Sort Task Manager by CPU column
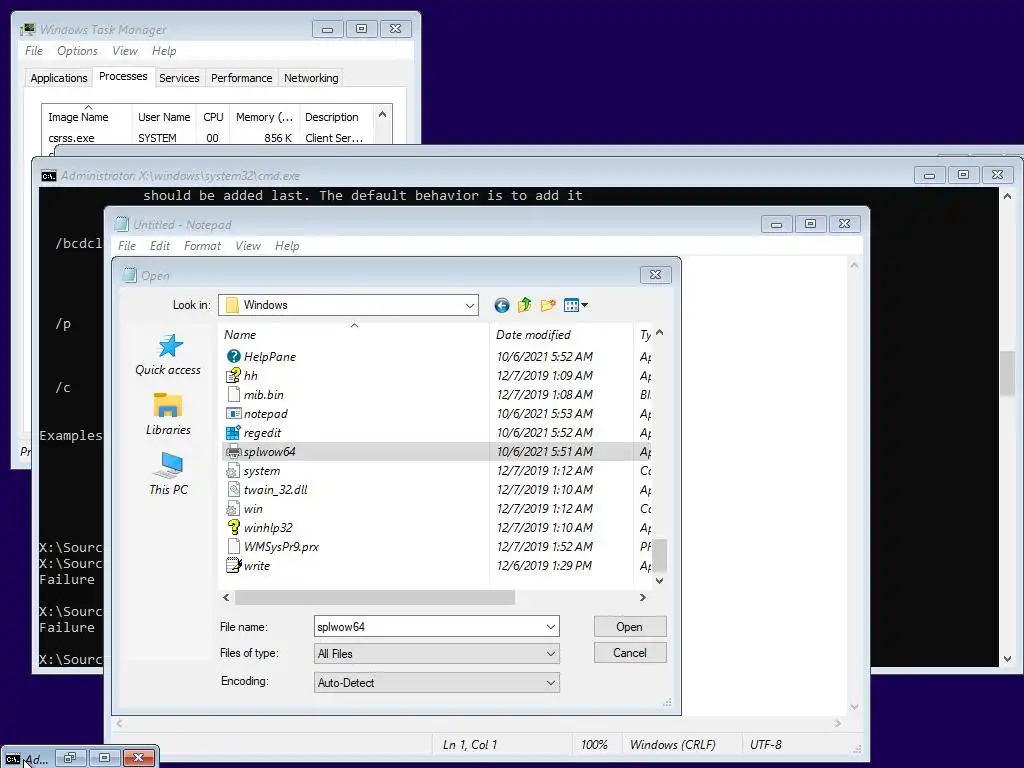1024x768 pixels. click(213, 117)
